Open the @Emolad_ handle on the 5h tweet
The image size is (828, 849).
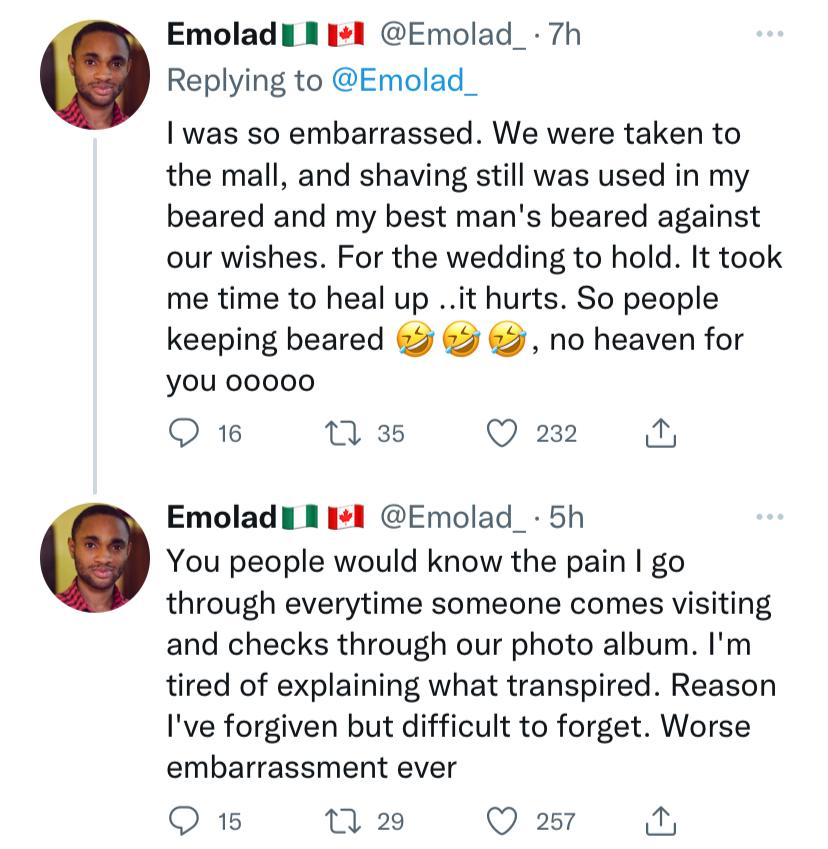(x=452, y=518)
